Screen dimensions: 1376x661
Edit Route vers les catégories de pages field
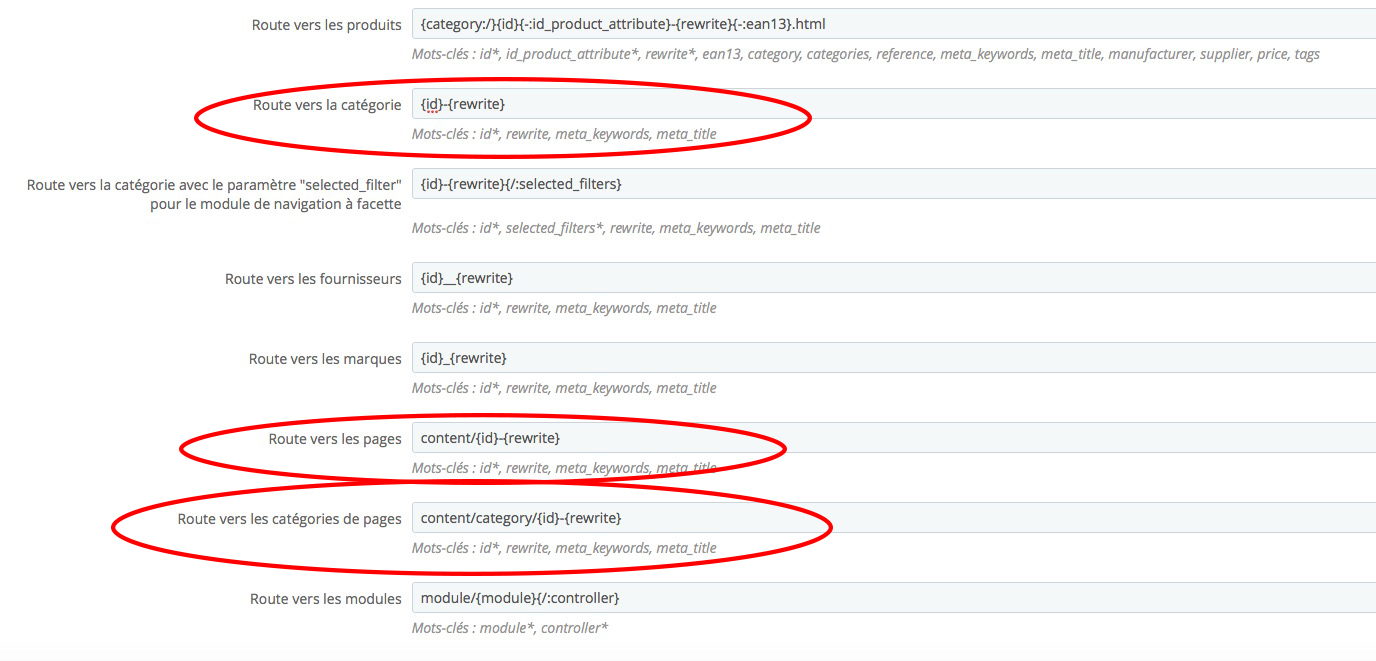tap(894, 518)
